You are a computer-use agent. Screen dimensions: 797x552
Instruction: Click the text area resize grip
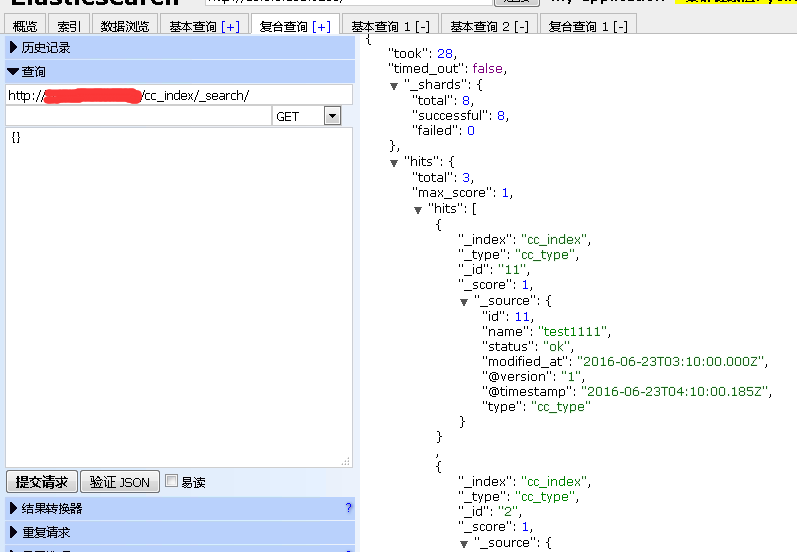[x=346, y=461]
